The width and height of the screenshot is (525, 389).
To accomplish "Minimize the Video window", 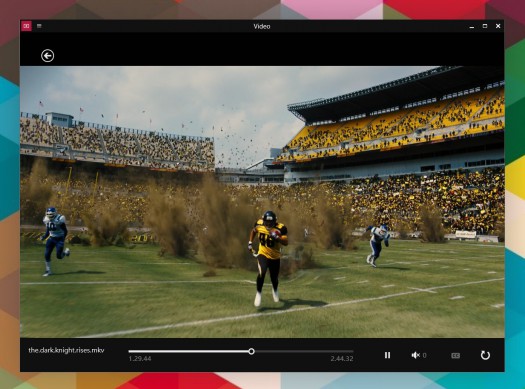I will click(x=472, y=26).
